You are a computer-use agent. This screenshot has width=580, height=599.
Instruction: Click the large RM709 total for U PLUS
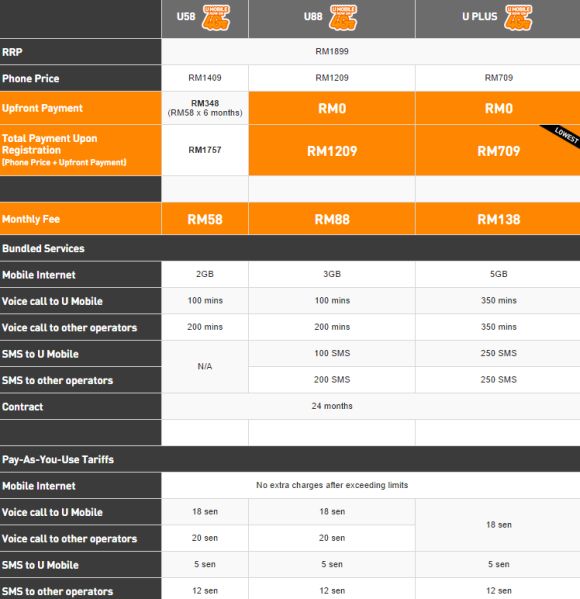[x=499, y=151]
